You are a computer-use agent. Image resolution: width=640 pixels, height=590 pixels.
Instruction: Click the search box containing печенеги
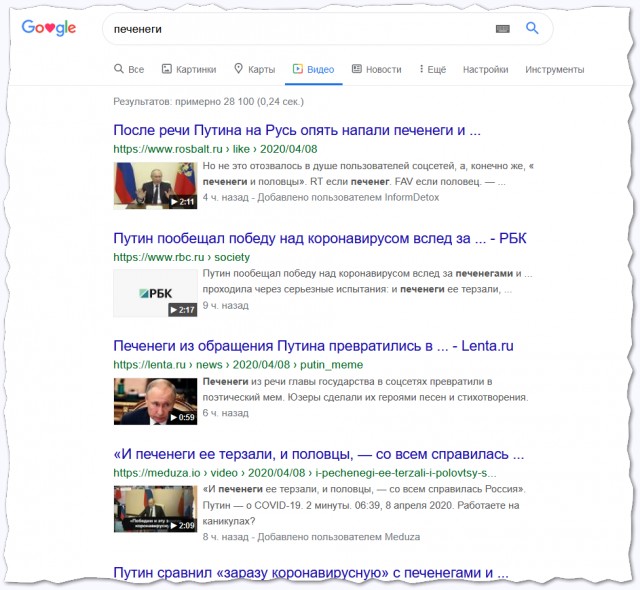click(x=327, y=29)
